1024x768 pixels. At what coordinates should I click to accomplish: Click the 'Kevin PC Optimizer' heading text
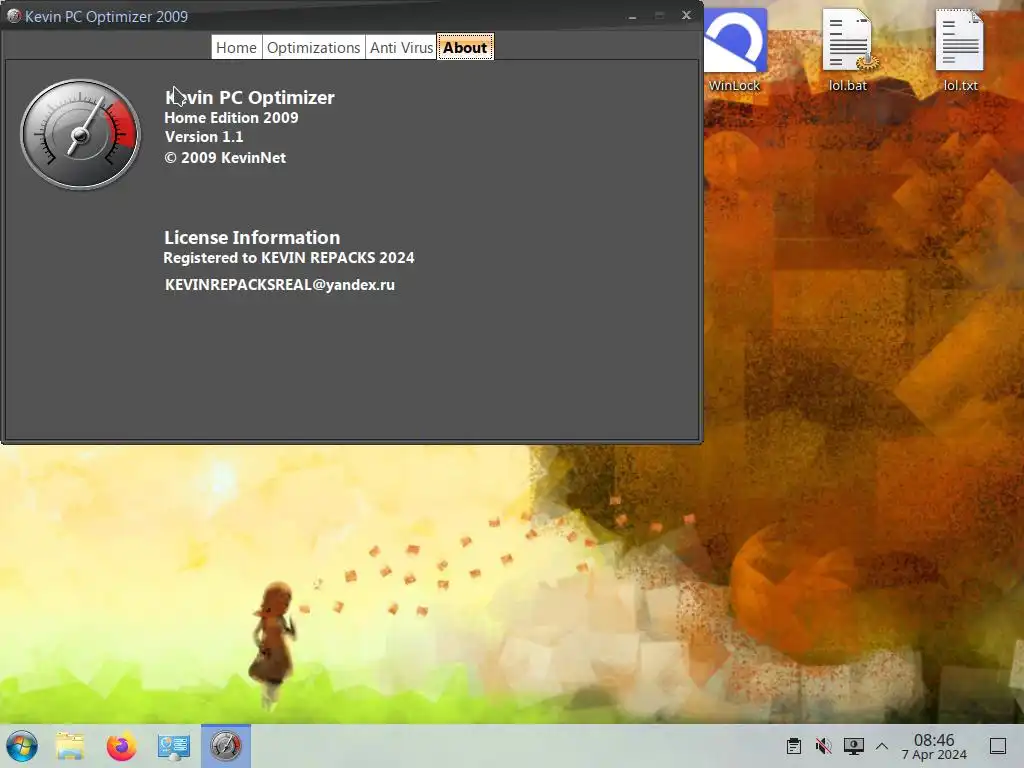click(x=249, y=97)
